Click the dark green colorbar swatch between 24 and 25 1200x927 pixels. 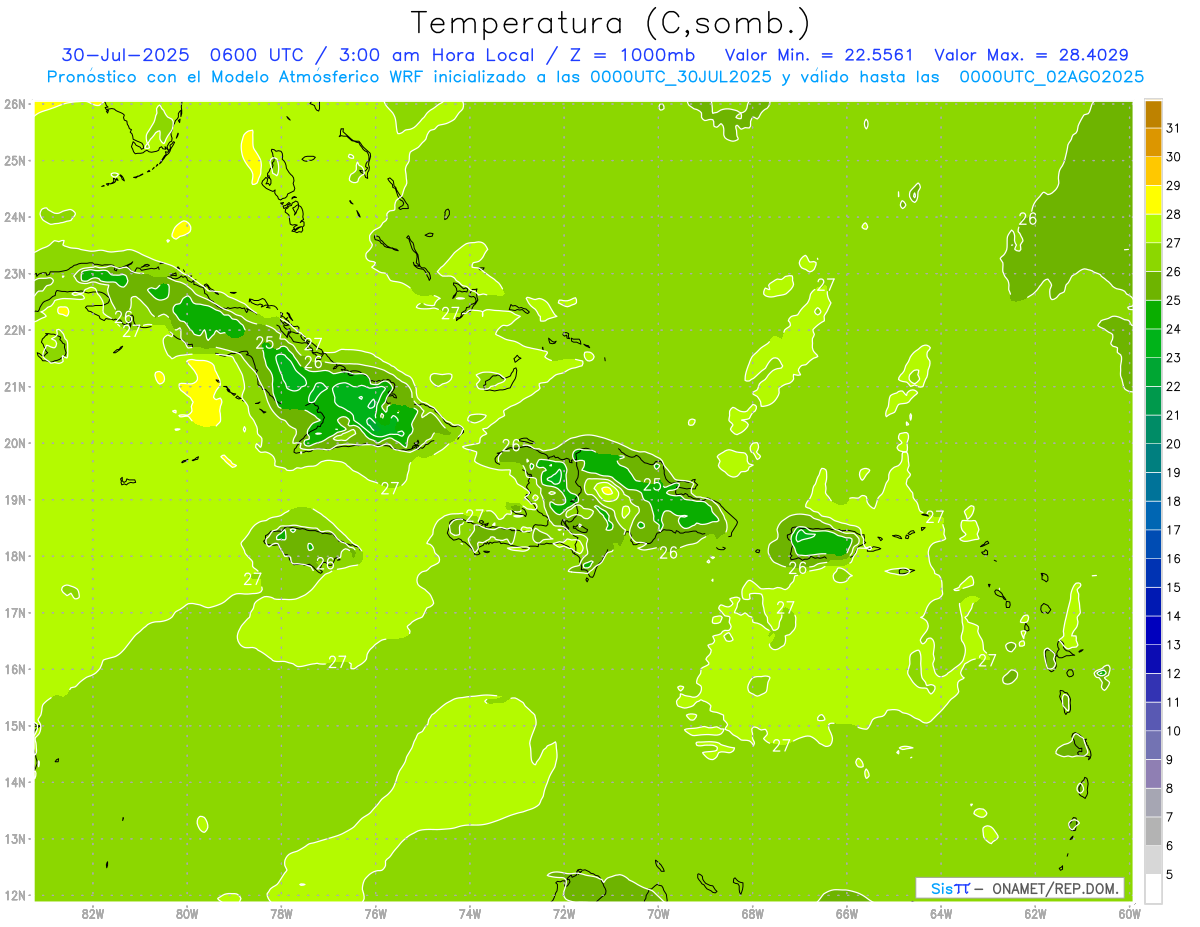pos(1153,315)
